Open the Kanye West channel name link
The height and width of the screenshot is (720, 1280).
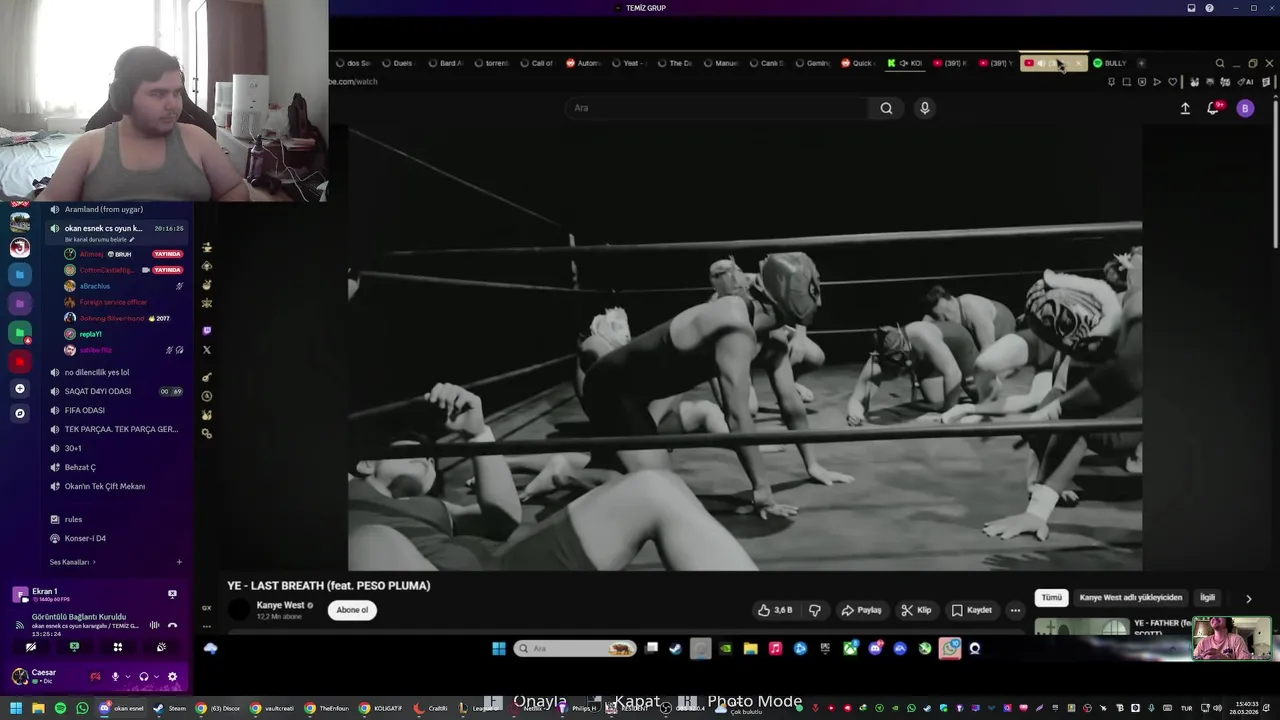point(280,605)
